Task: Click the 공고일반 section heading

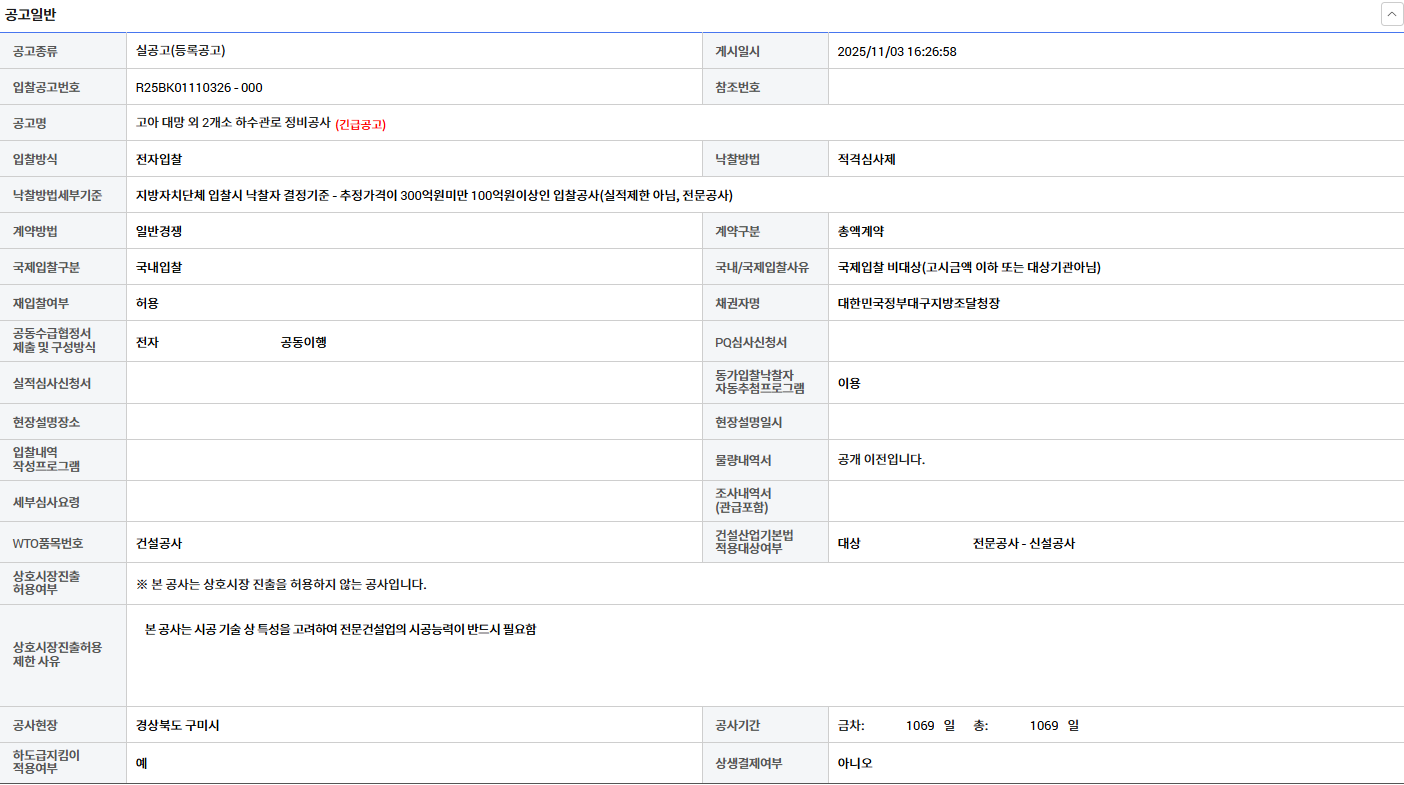Action: click(30, 14)
